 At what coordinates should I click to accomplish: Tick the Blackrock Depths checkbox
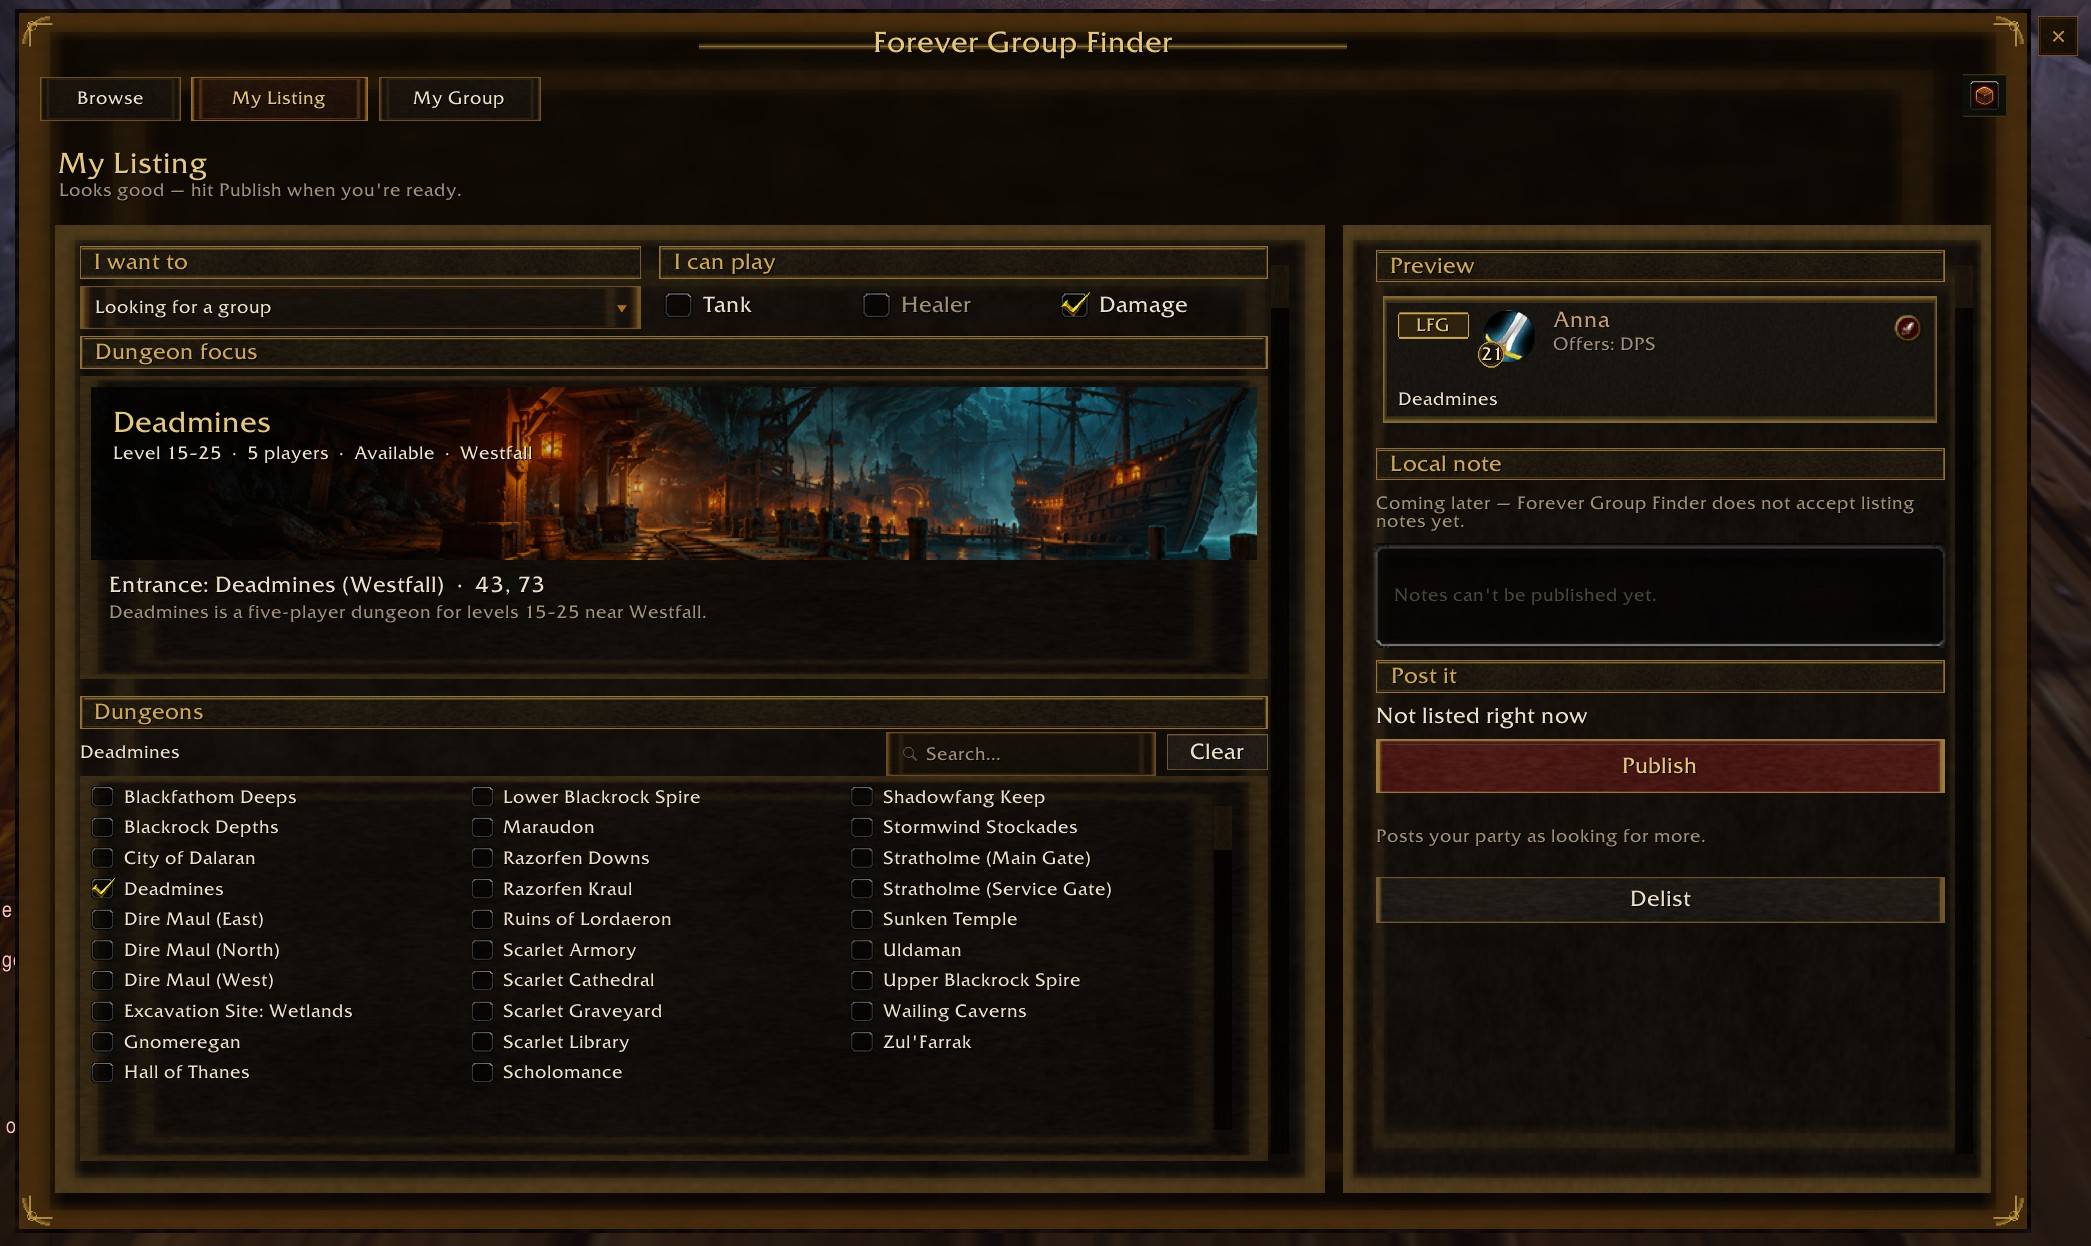click(102, 827)
